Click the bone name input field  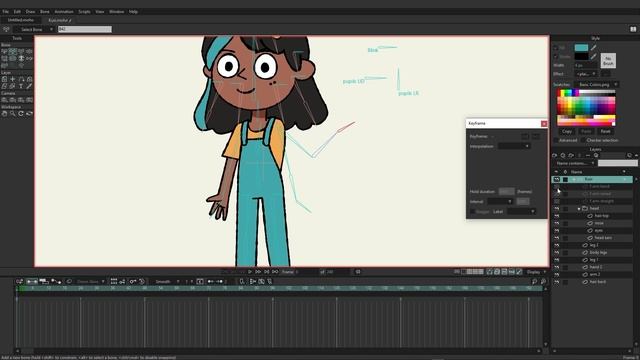point(84,29)
